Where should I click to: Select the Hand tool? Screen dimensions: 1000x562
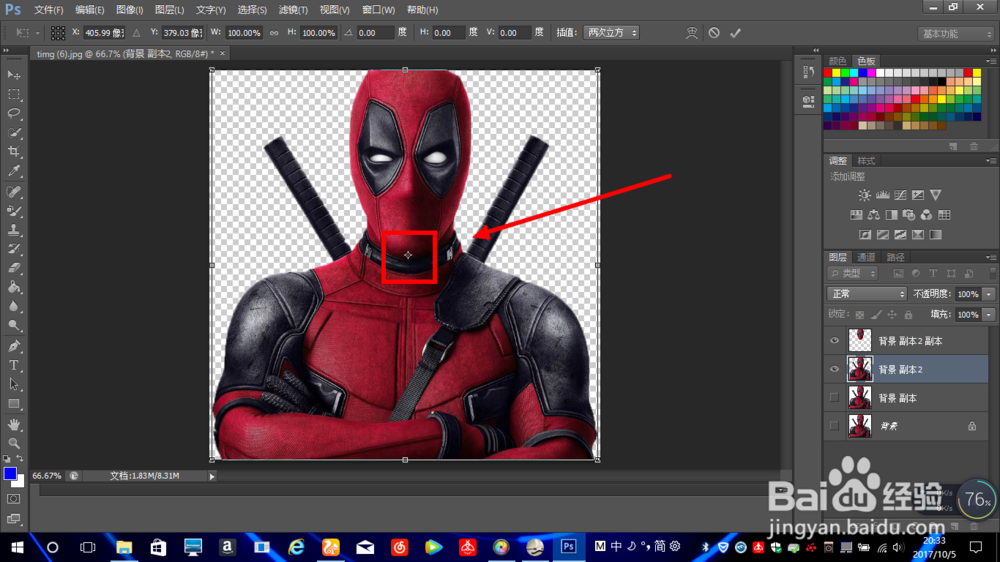[13, 425]
